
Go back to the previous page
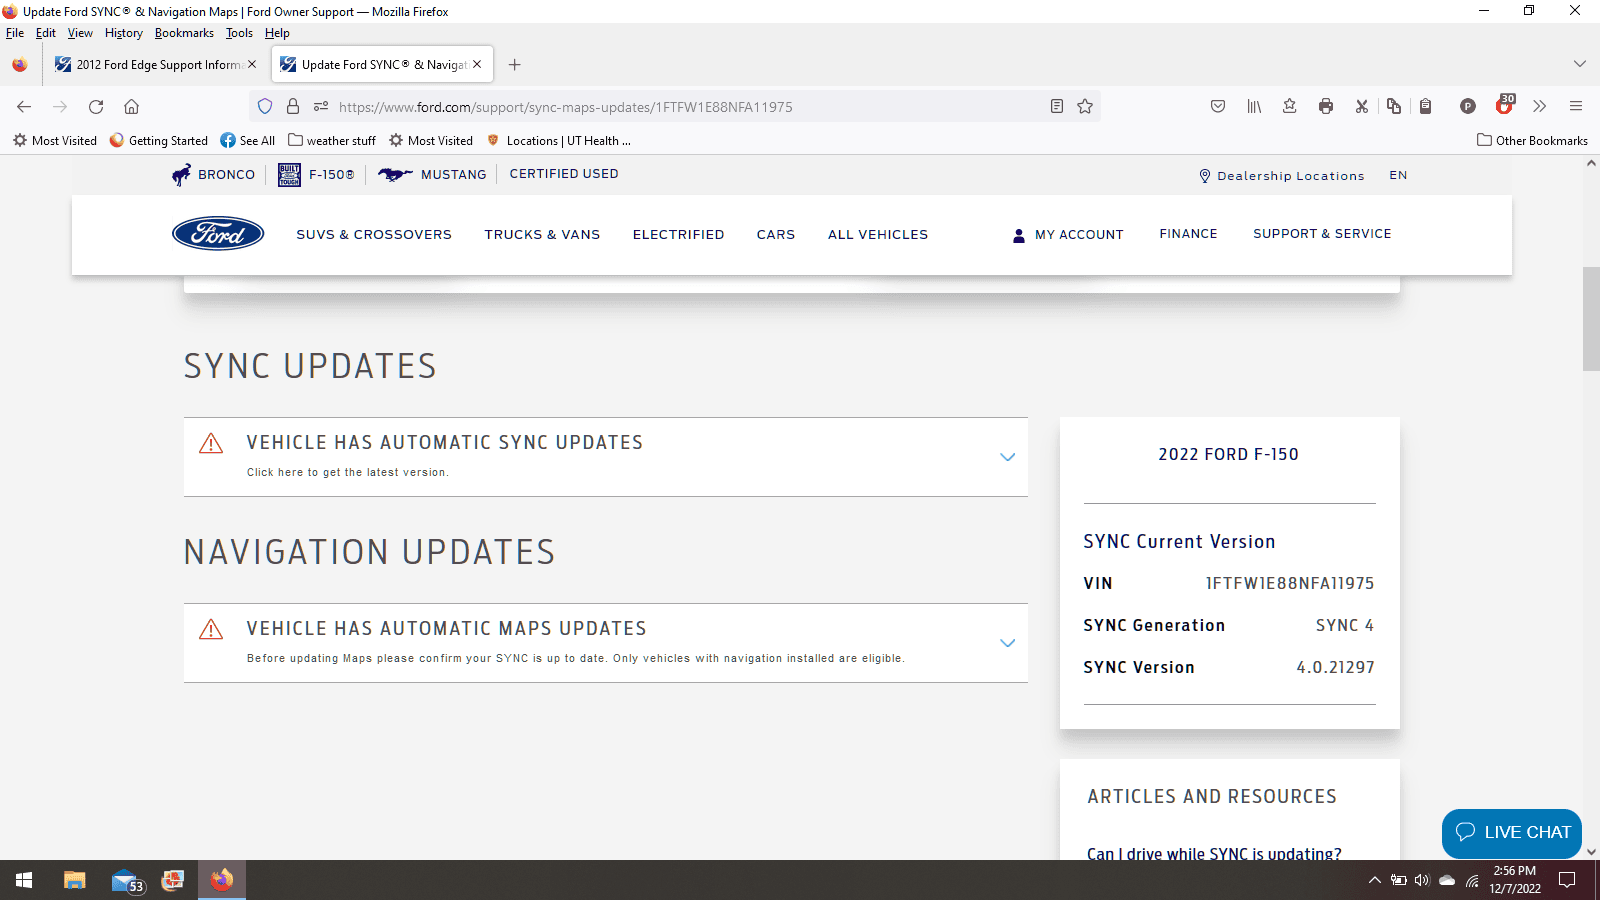tap(24, 107)
